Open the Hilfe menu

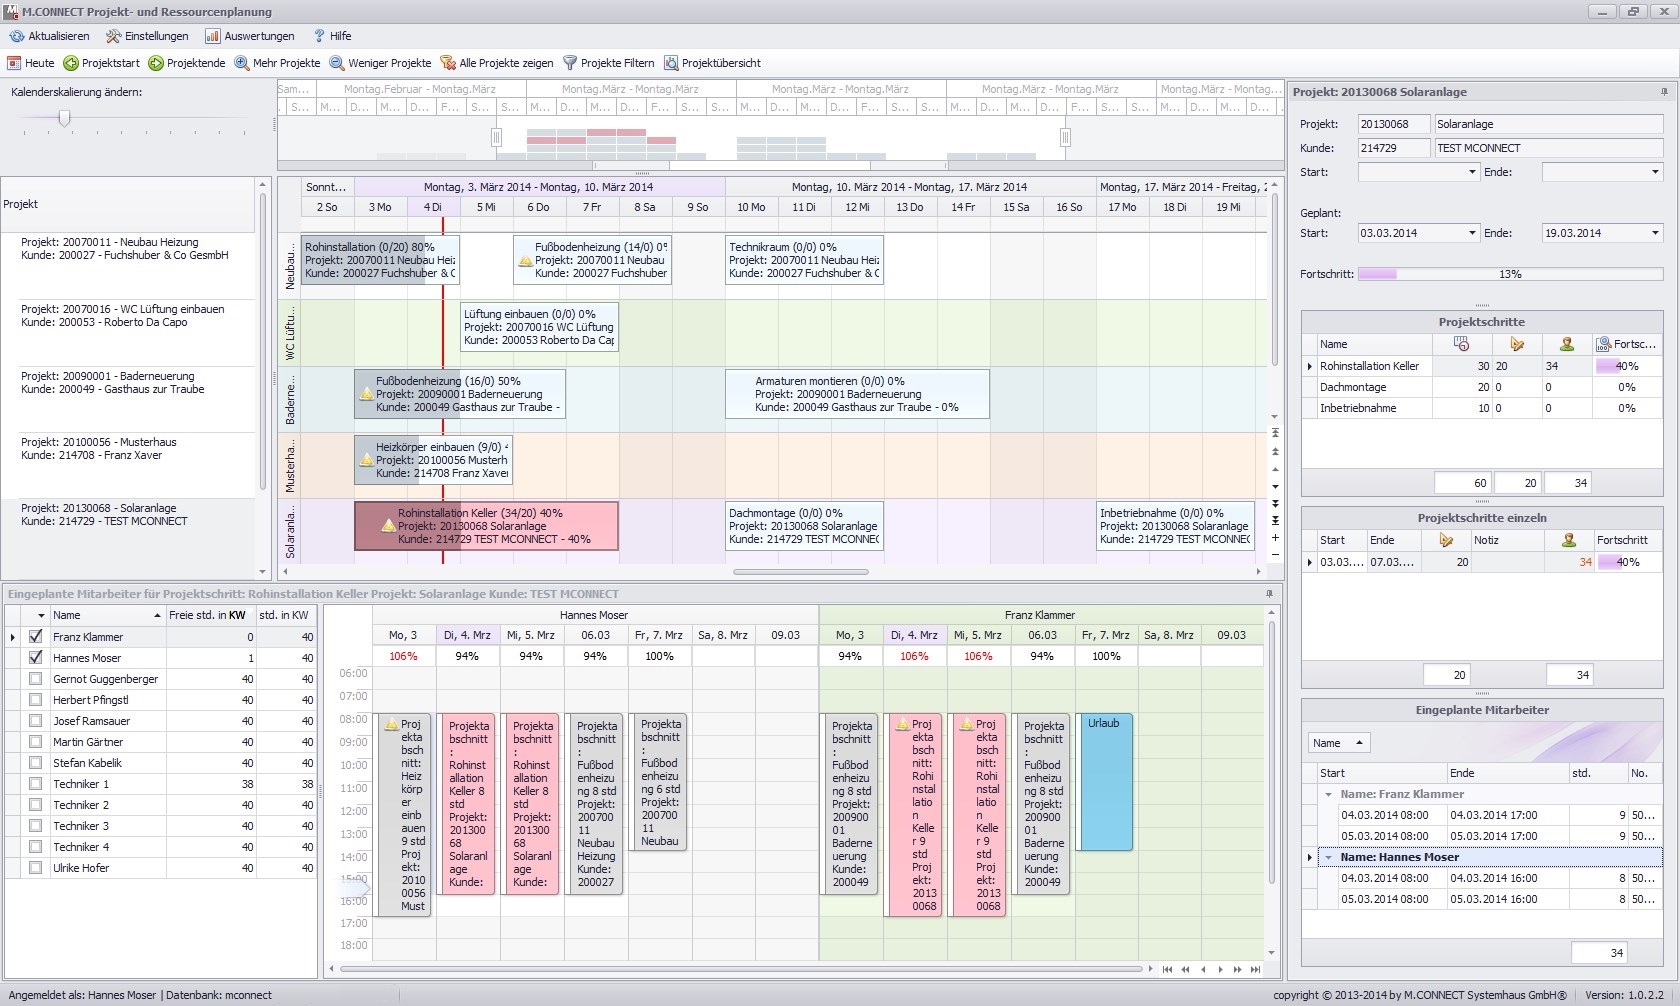332,36
